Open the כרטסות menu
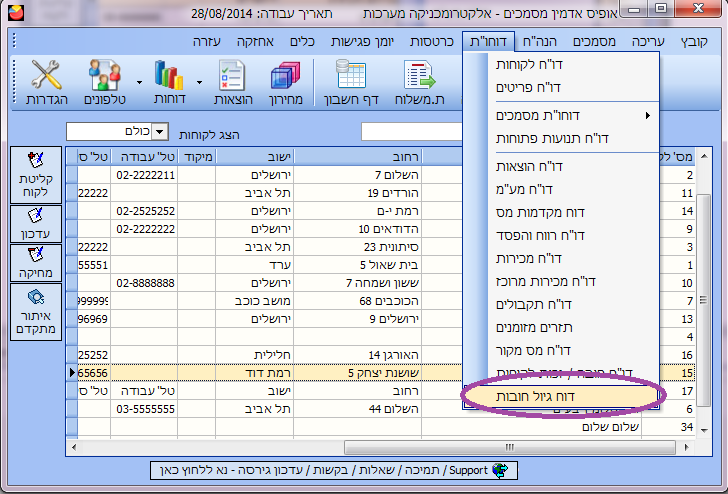 431,41
